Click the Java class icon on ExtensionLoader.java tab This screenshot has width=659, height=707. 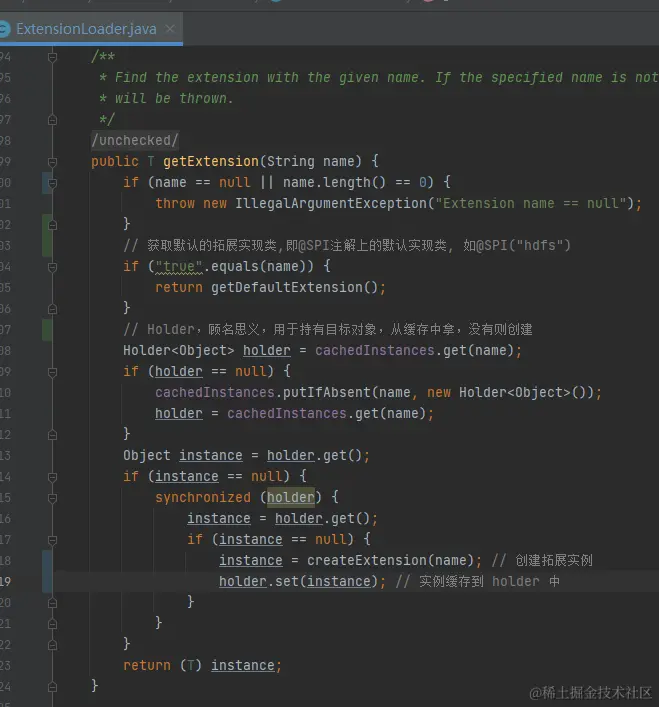[x=4, y=29]
